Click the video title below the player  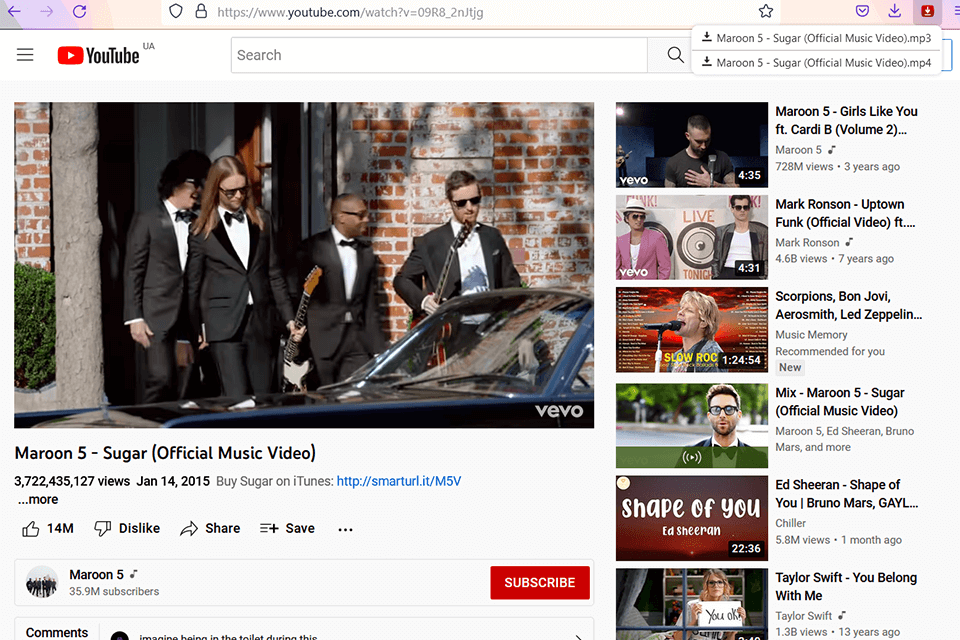coord(165,453)
